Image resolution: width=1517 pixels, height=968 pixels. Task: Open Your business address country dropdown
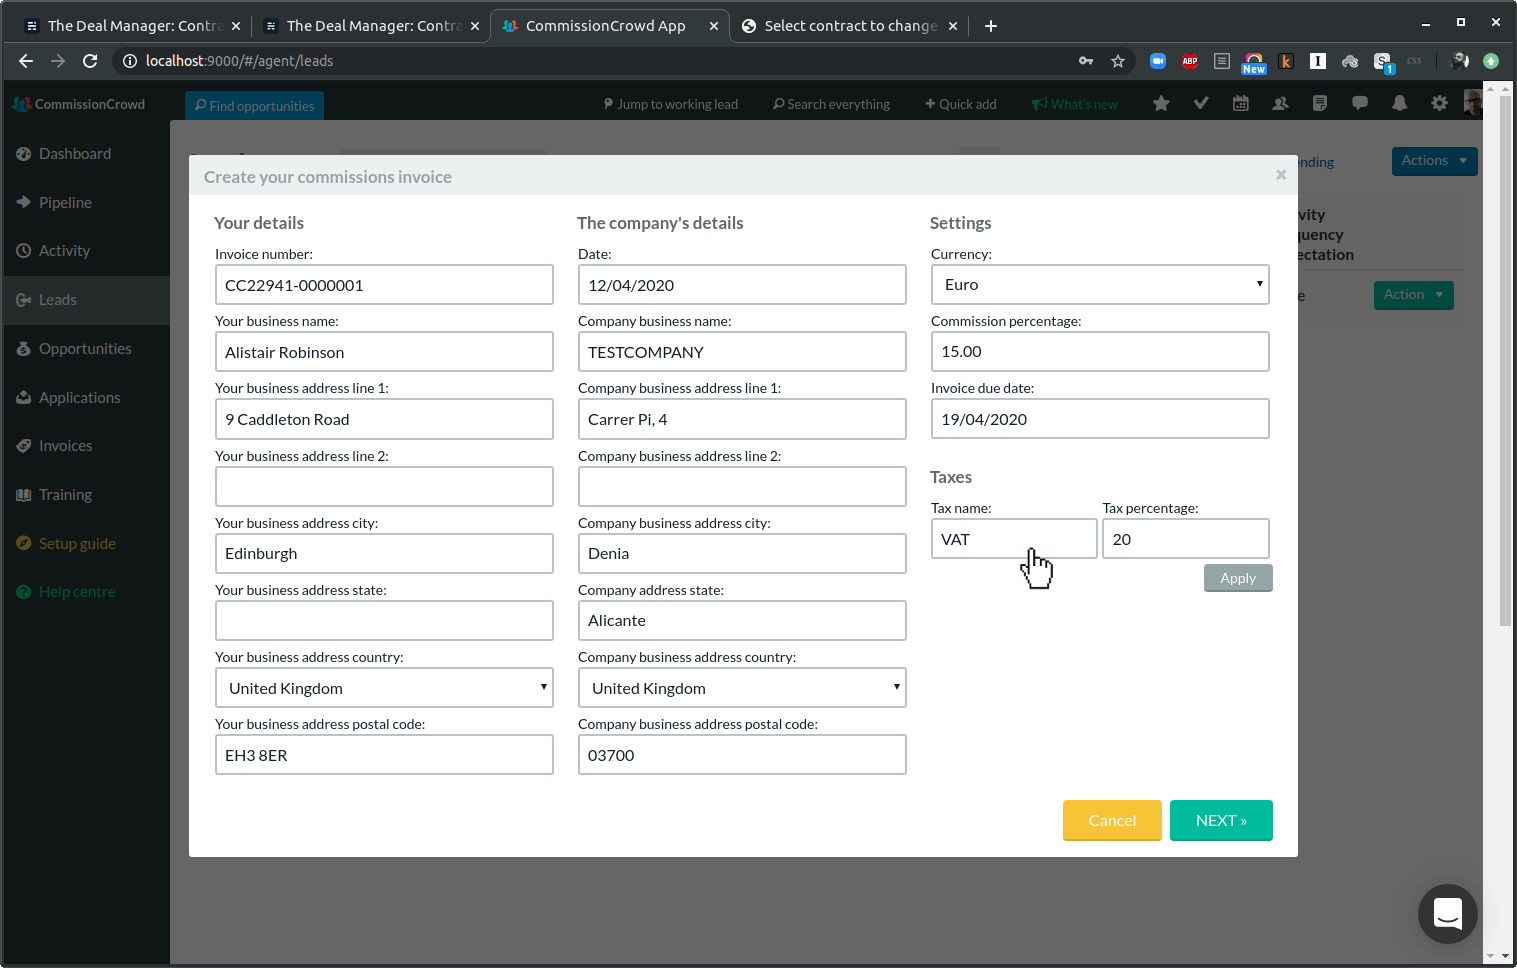point(384,688)
